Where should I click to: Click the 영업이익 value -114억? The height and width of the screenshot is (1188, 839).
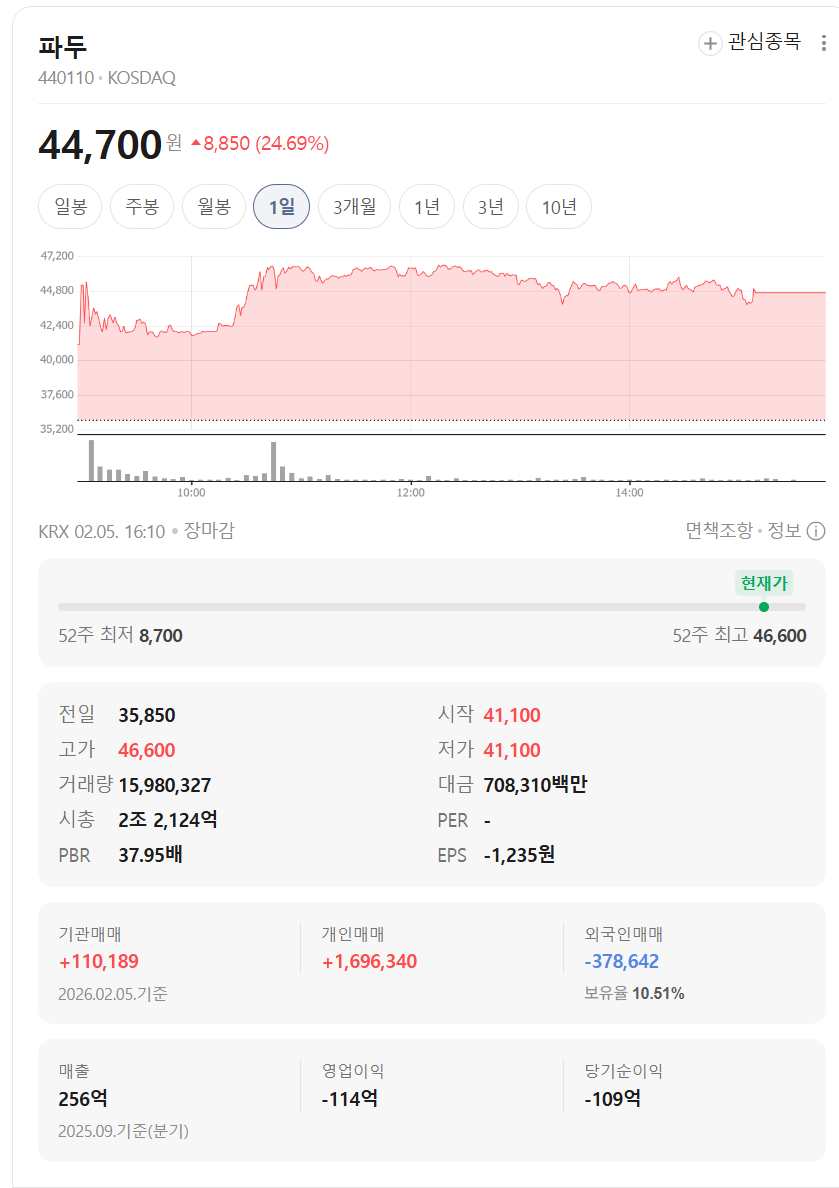(349, 1099)
